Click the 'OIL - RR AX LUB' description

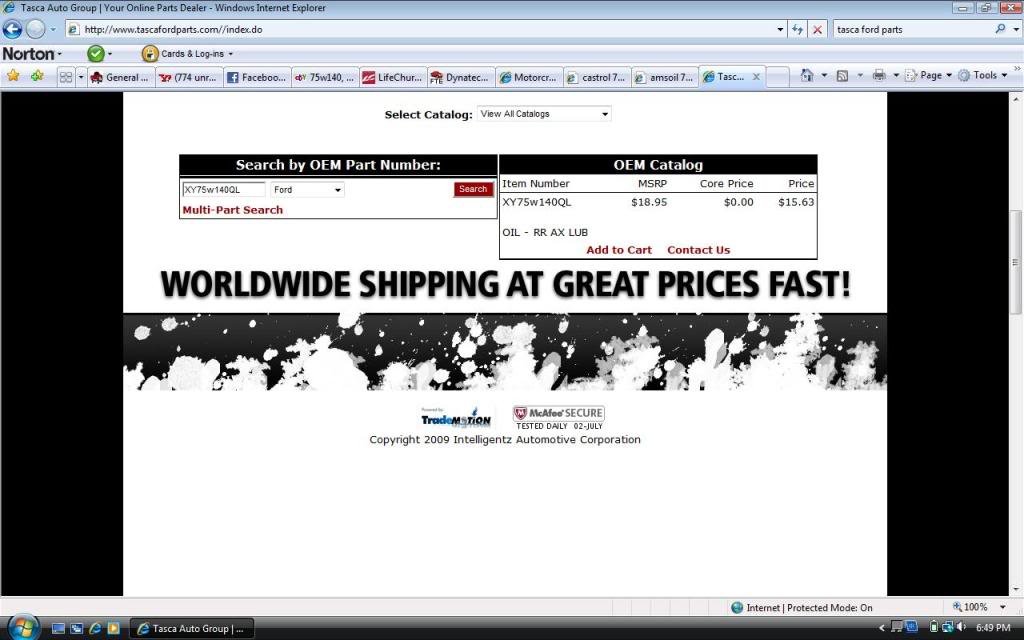pos(545,232)
